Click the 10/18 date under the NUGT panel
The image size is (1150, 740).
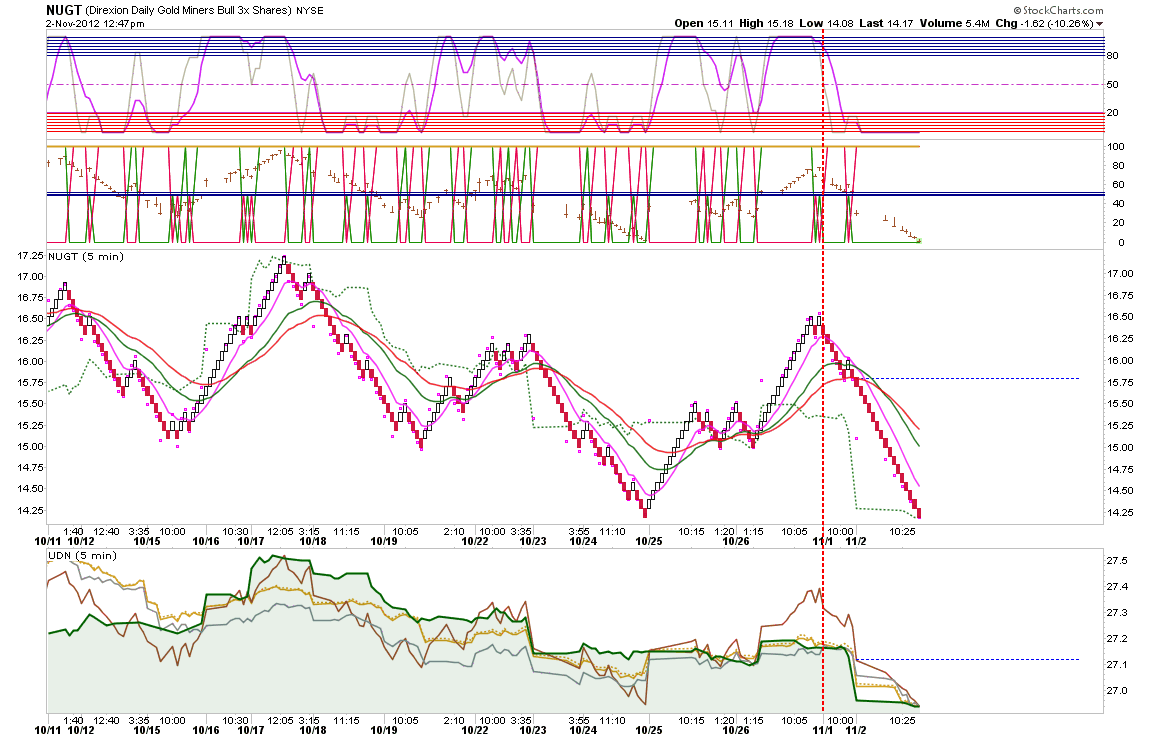pyautogui.click(x=313, y=542)
